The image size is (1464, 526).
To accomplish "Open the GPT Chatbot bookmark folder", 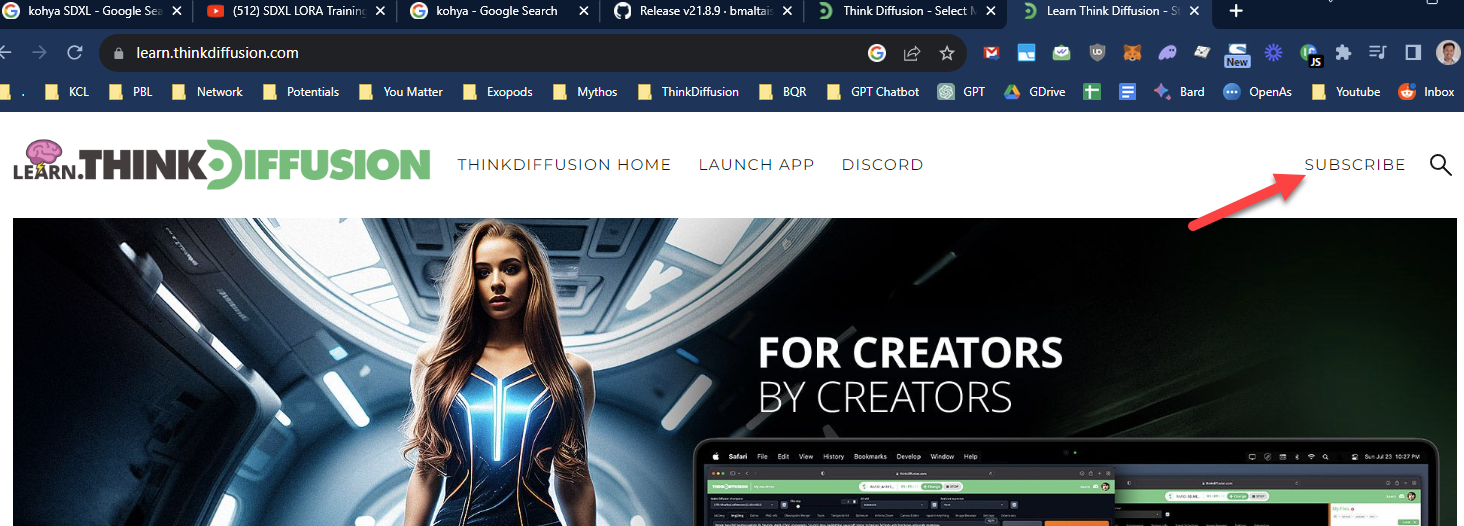I will [872, 92].
